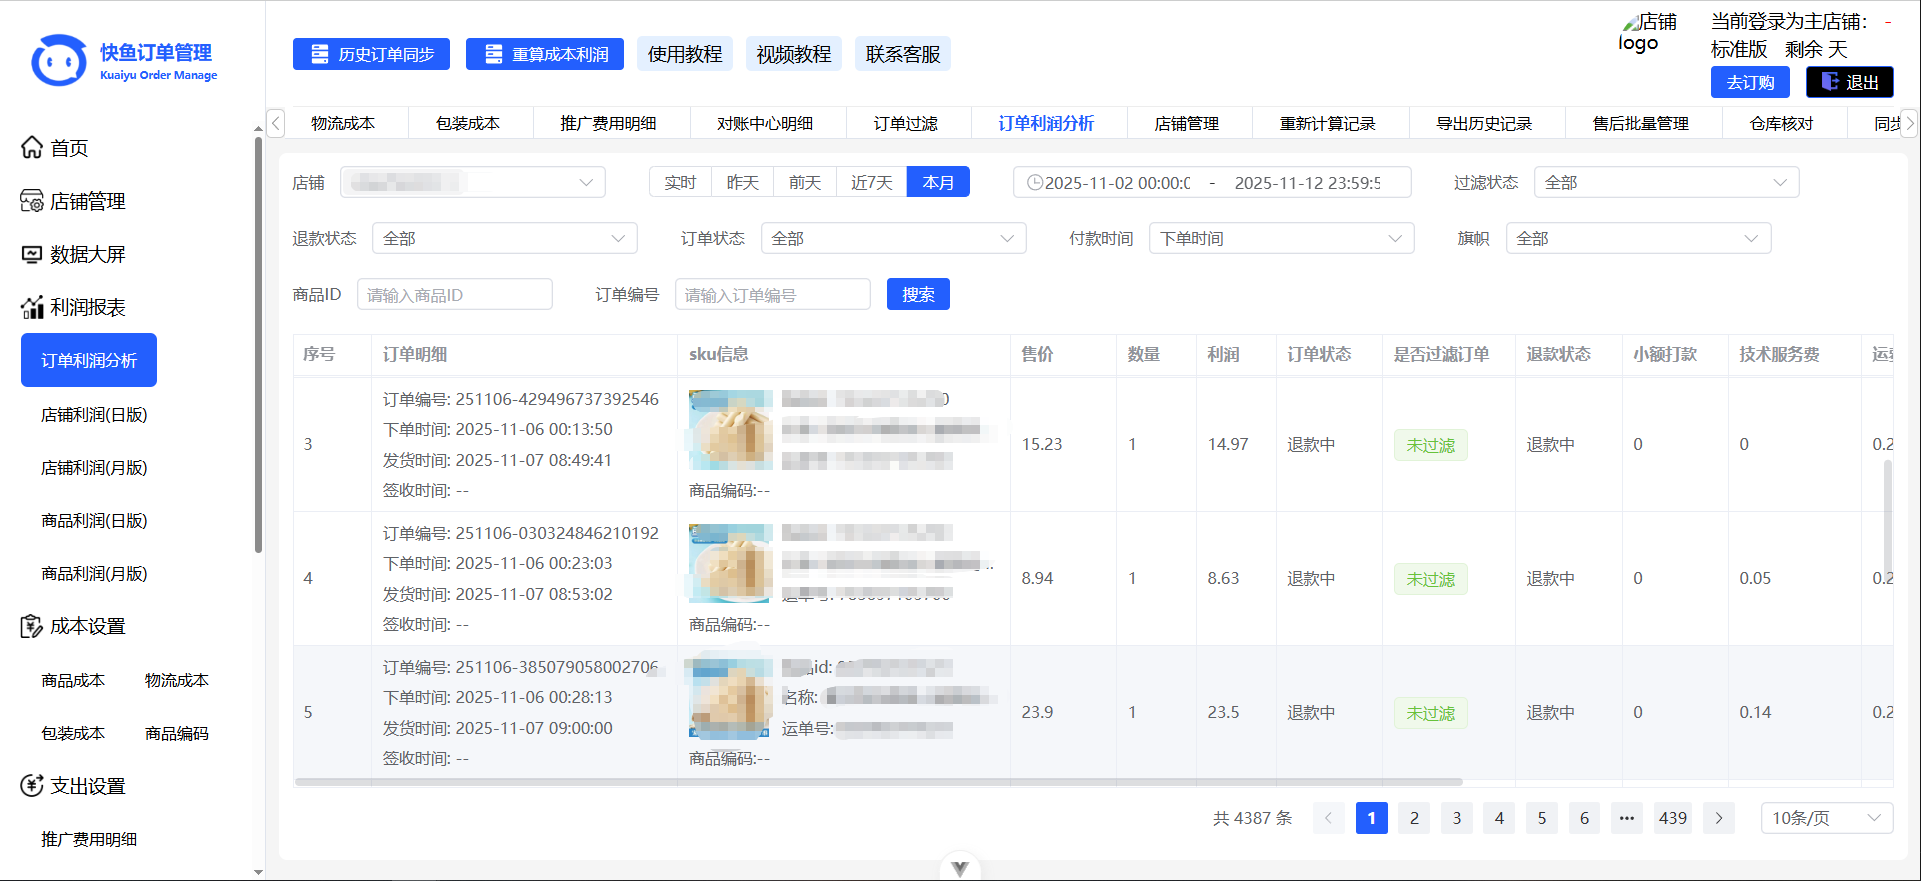Click the 成本设置 sidebar icon
The width and height of the screenshot is (1921, 881).
click(32, 626)
